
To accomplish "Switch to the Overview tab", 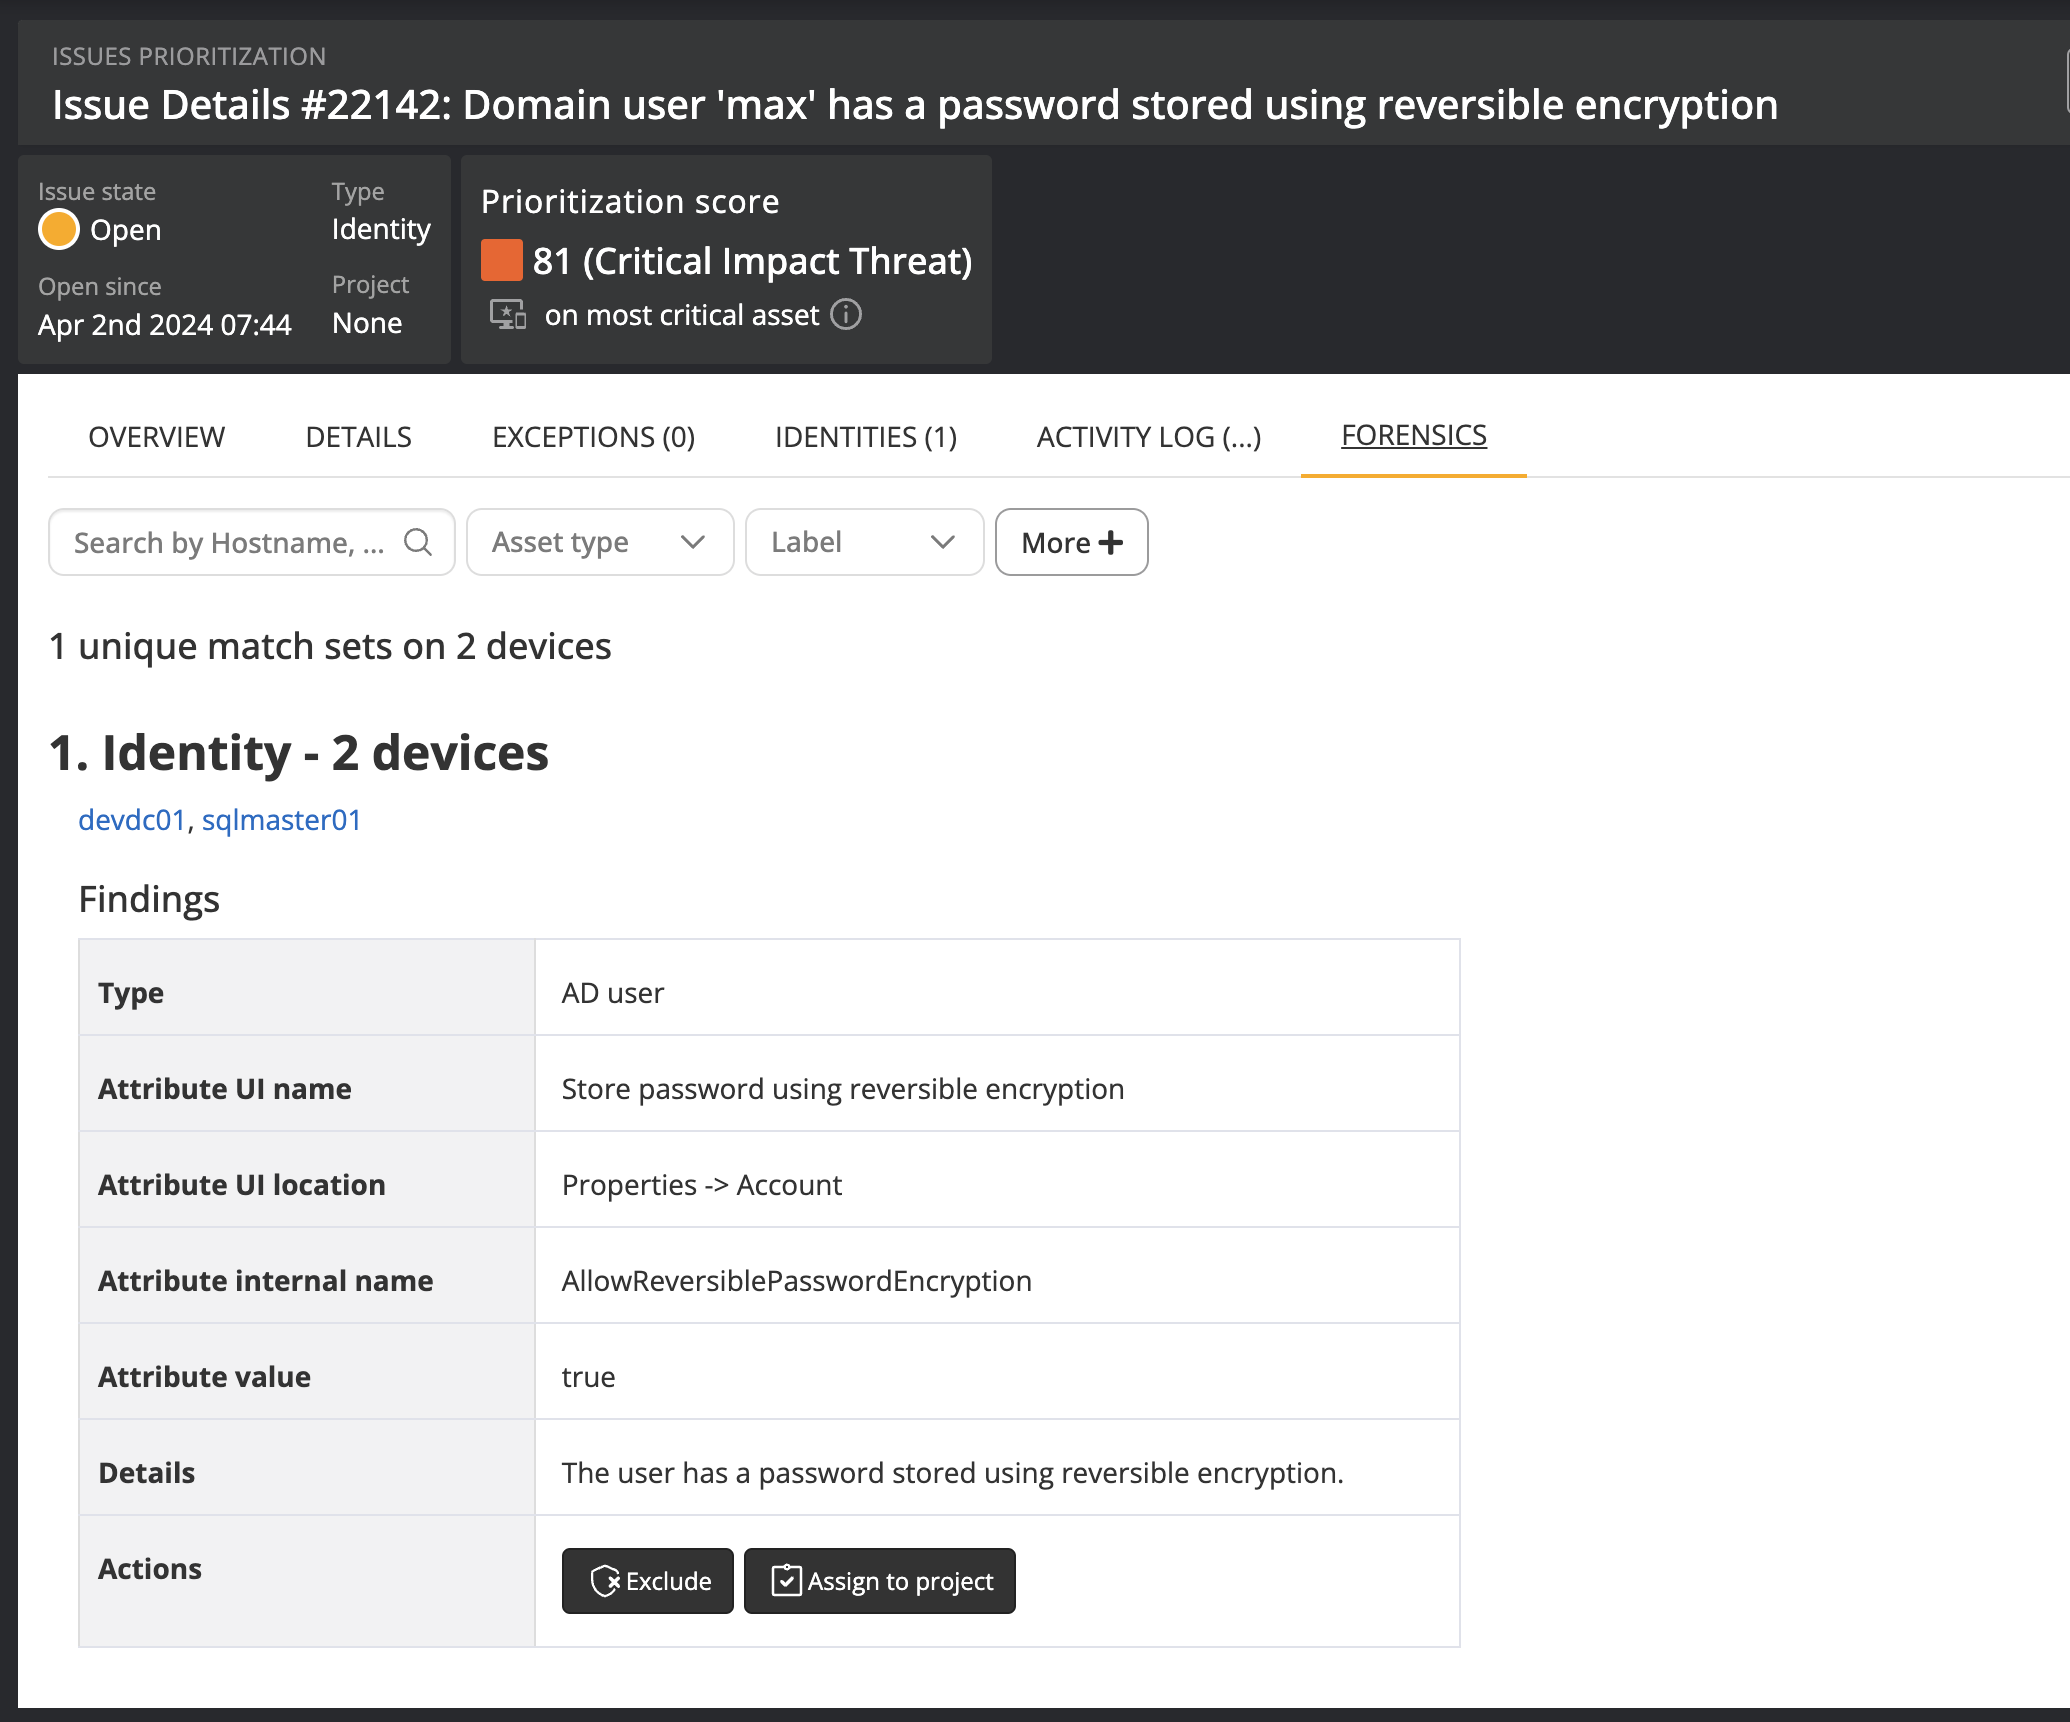I will tap(156, 437).
